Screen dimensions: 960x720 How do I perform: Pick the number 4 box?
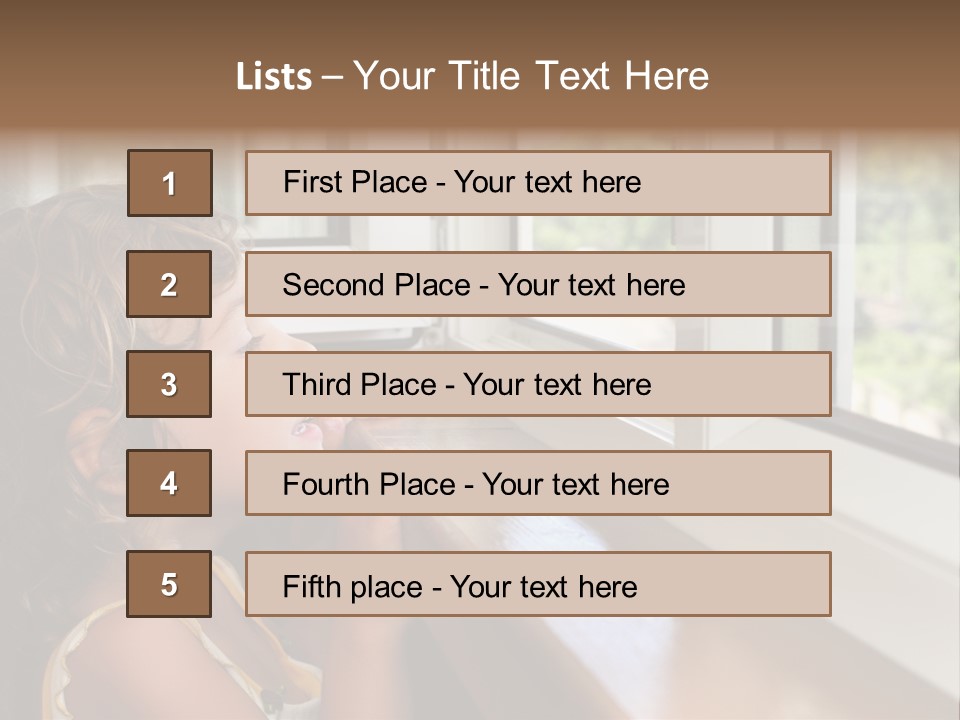[169, 483]
